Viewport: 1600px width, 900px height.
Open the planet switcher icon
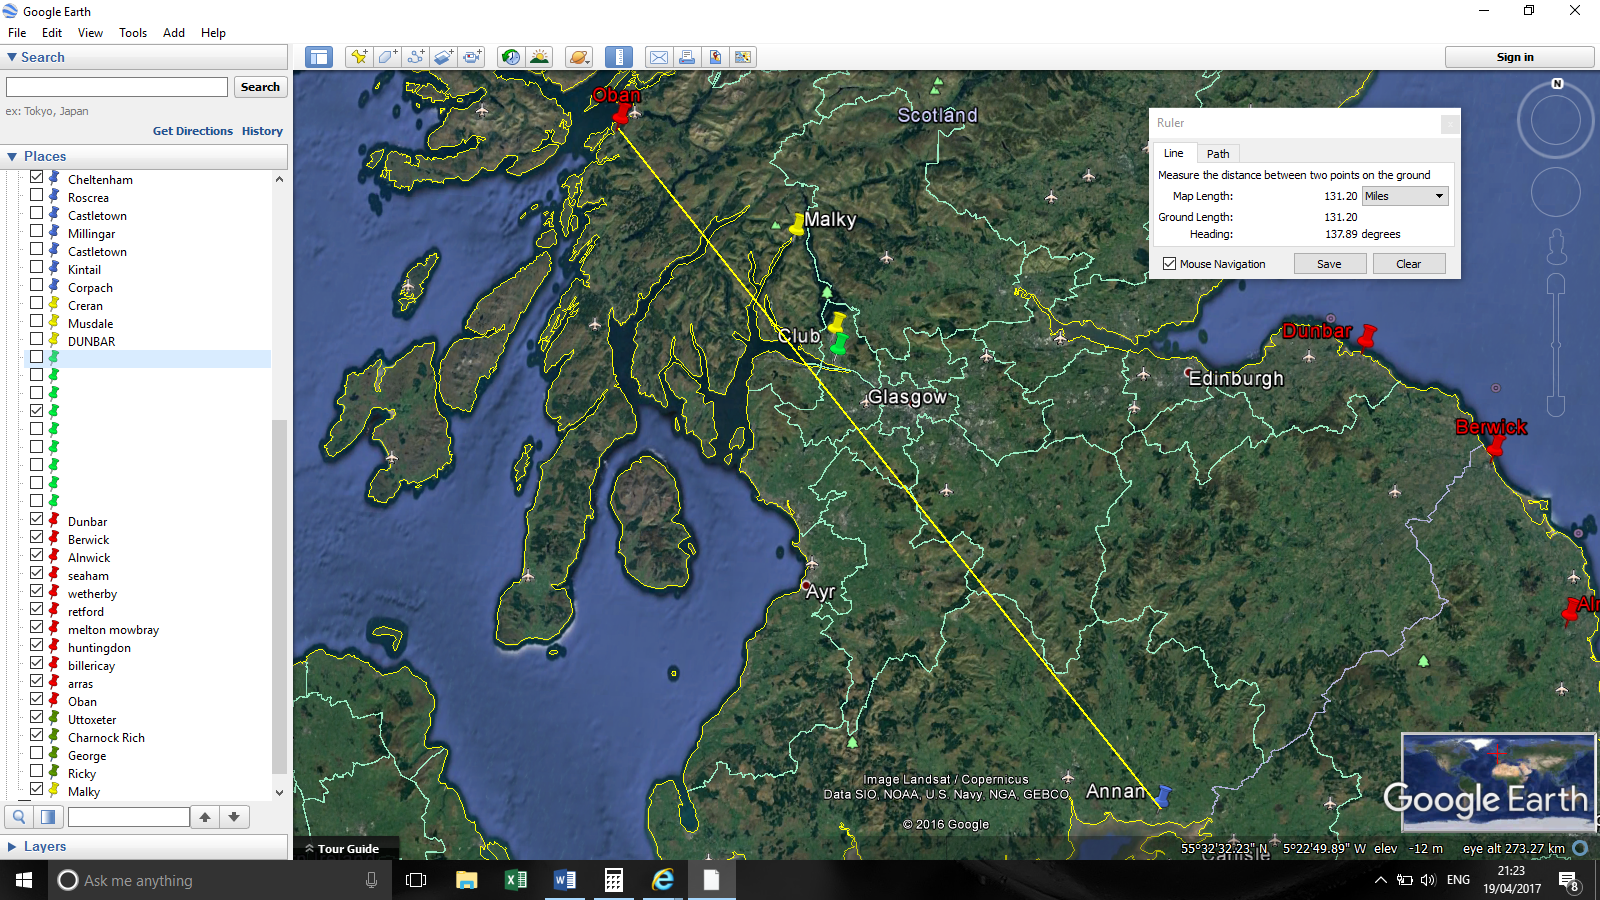pyautogui.click(x=579, y=57)
